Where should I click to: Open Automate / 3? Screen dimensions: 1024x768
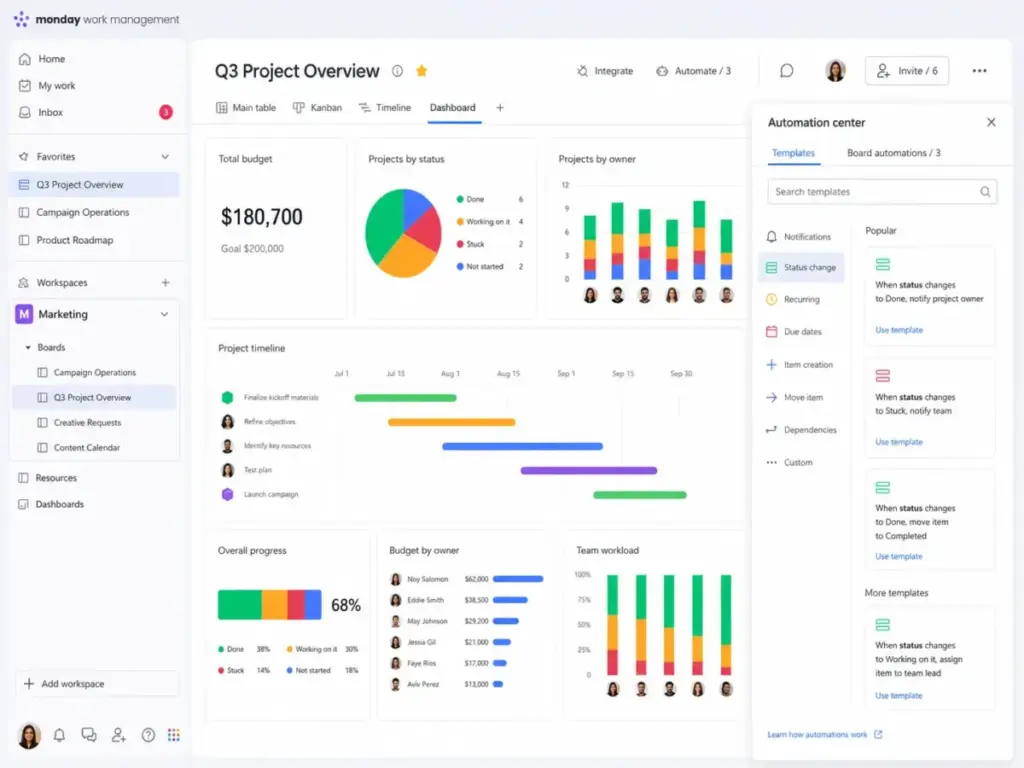pyautogui.click(x=694, y=71)
